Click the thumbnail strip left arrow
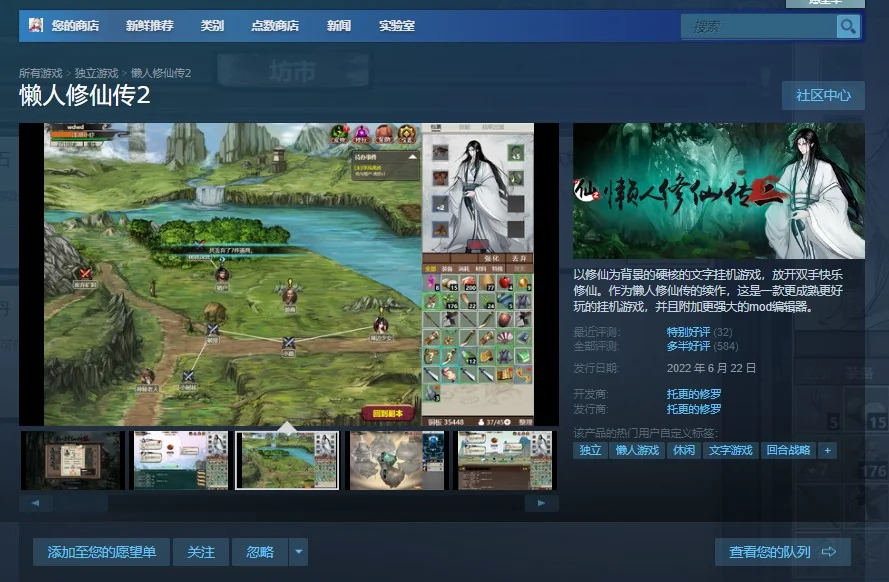Viewport: 889px width, 582px height. click(36, 503)
